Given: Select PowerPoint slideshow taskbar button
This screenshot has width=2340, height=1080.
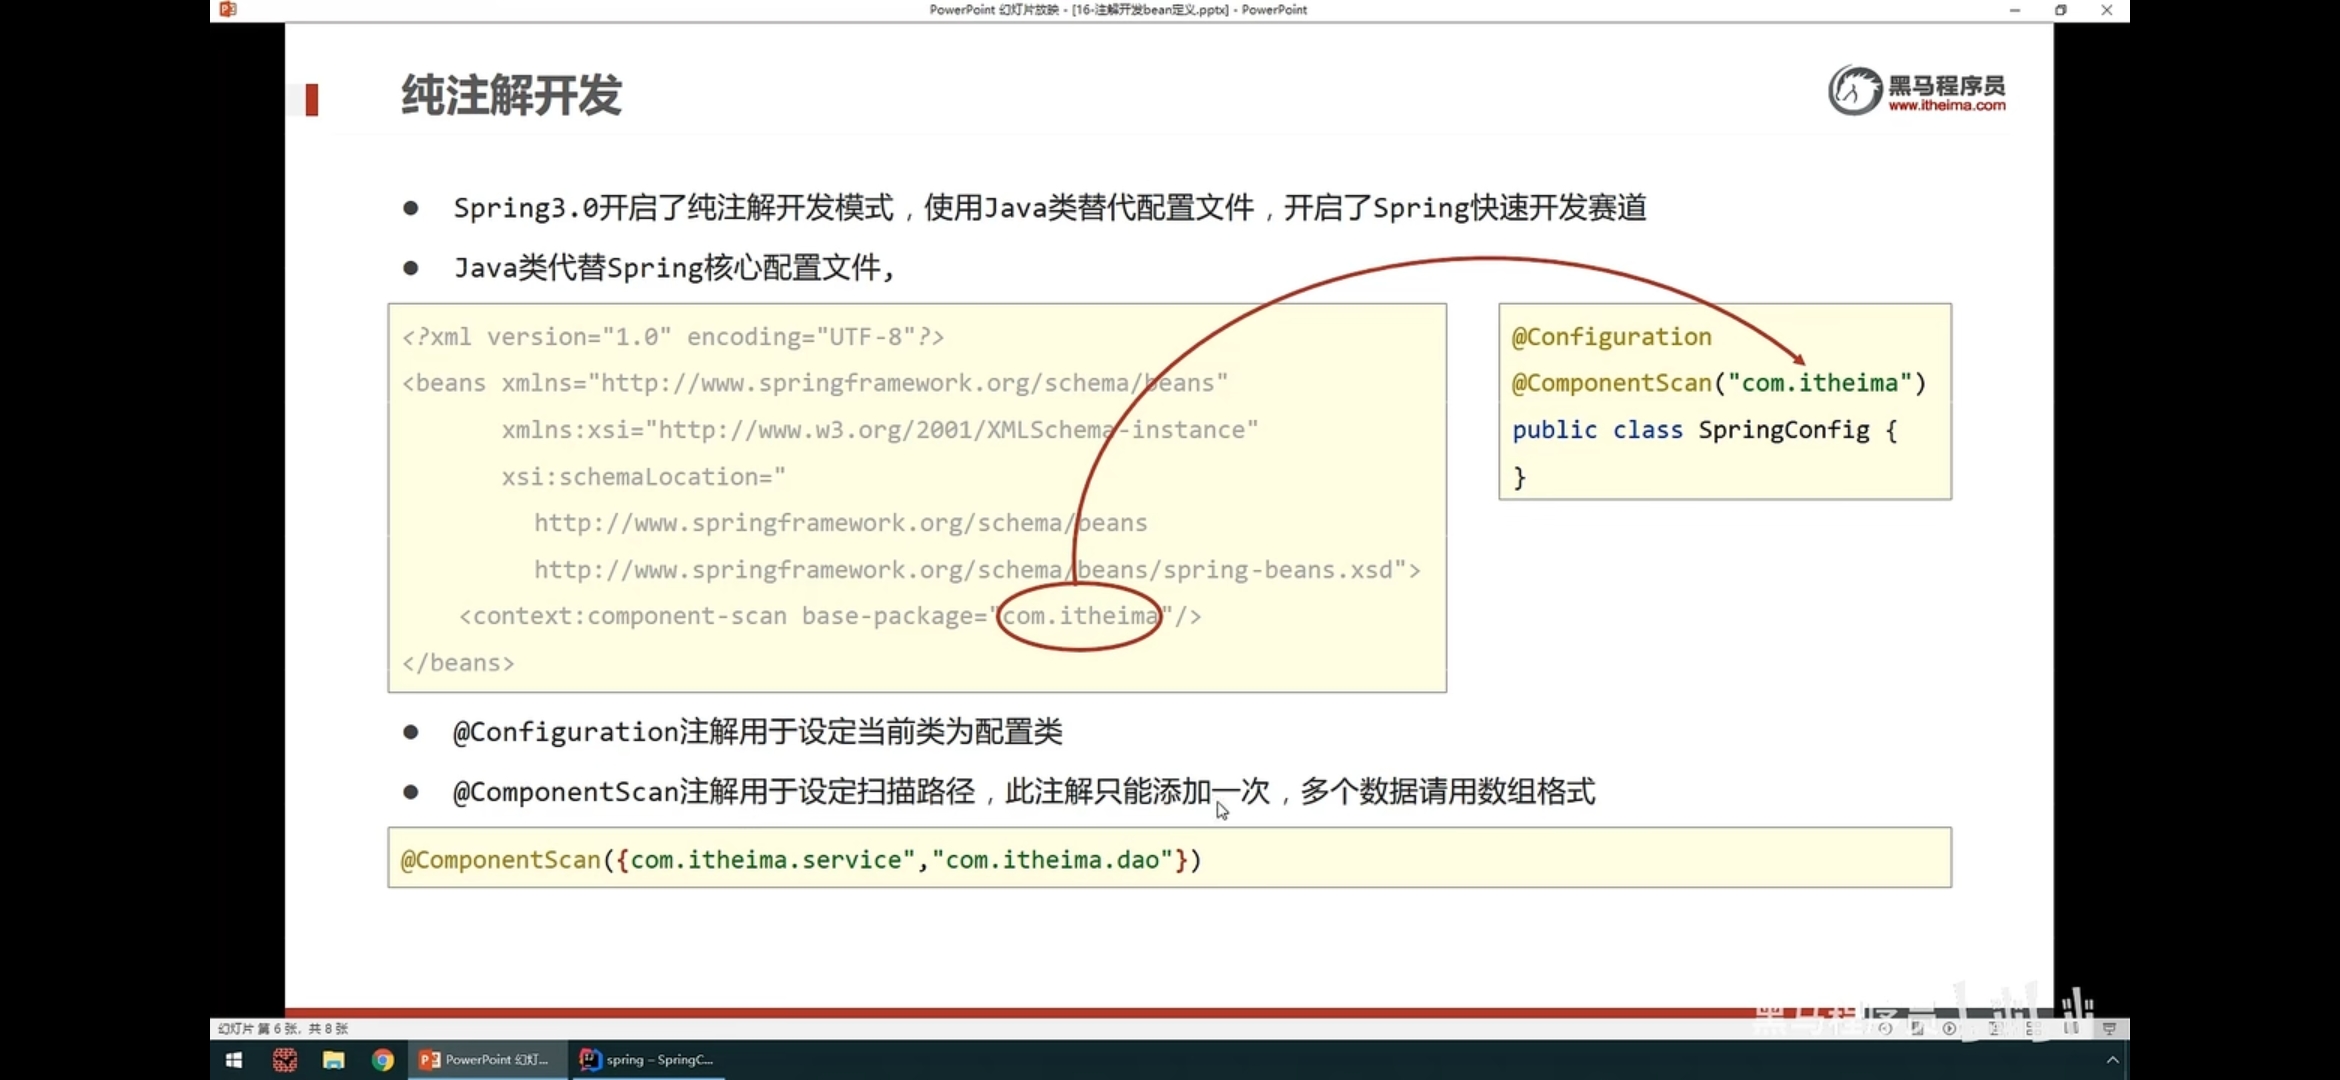Looking at the screenshot, I should point(486,1060).
